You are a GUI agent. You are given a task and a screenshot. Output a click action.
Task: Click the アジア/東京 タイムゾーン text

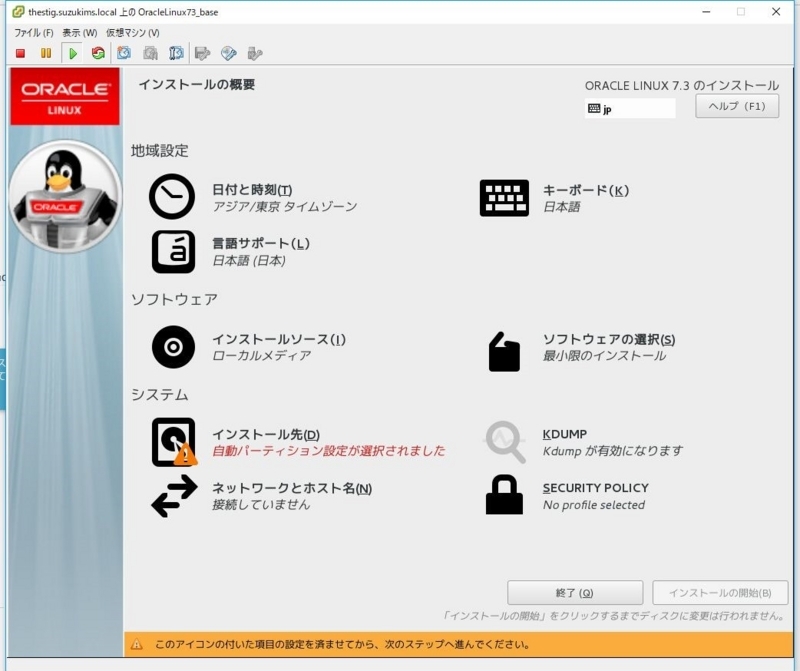tap(285, 207)
